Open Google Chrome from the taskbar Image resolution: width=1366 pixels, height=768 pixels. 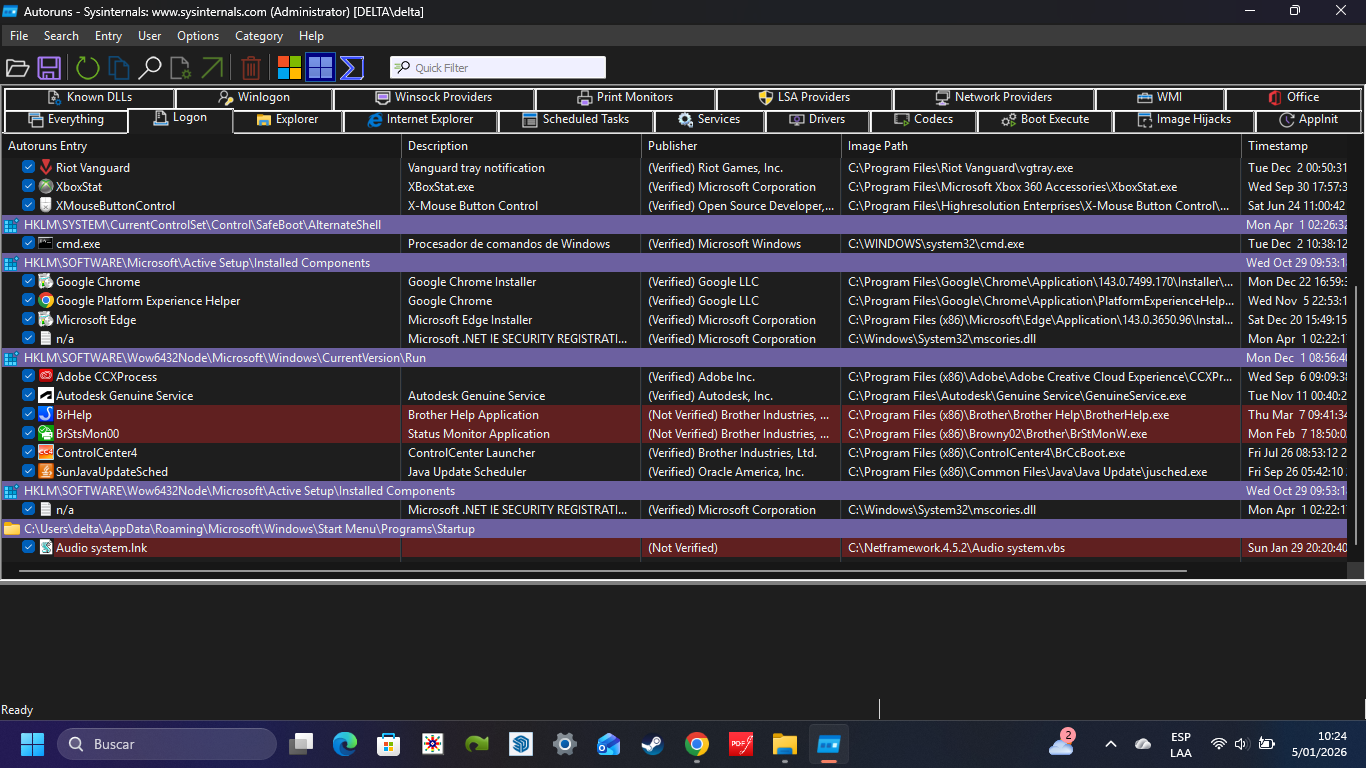pos(697,744)
